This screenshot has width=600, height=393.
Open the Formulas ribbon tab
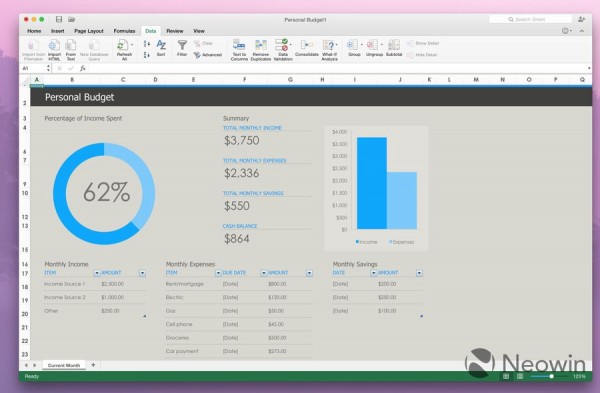pyautogui.click(x=124, y=31)
